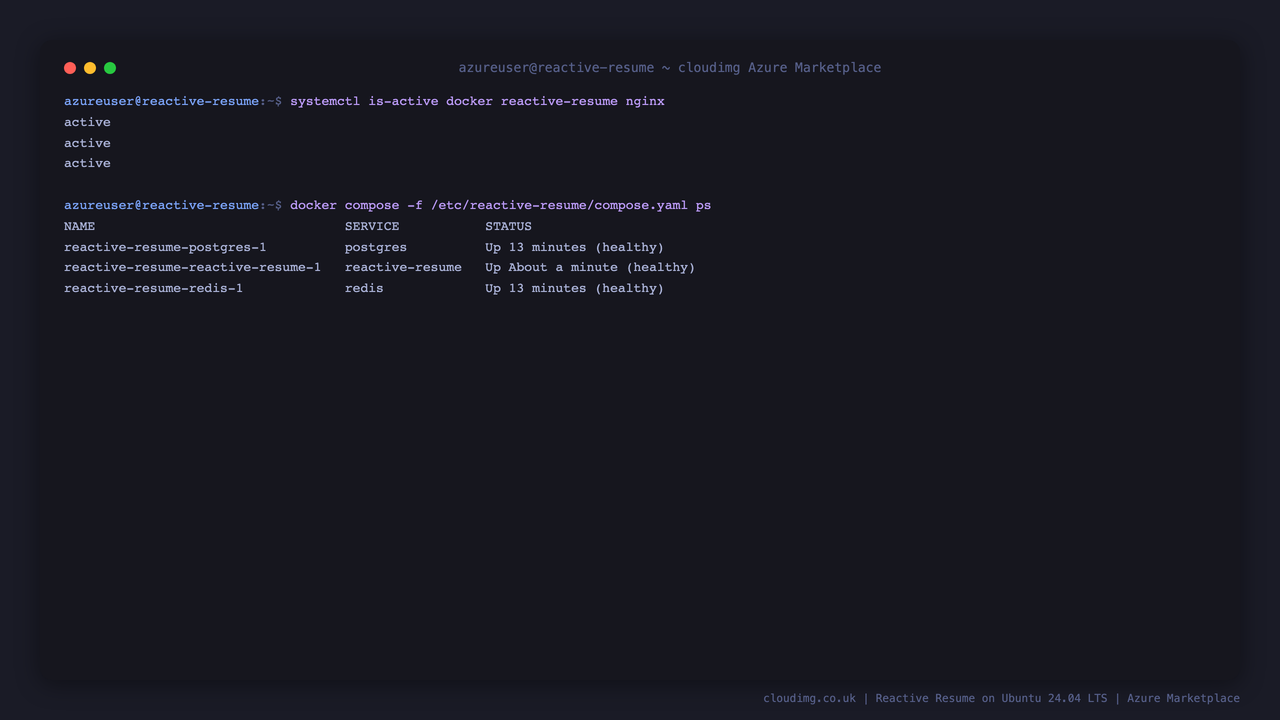Image resolution: width=1280 pixels, height=720 pixels.
Task: Click the NAME column header
Action: tap(79, 226)
